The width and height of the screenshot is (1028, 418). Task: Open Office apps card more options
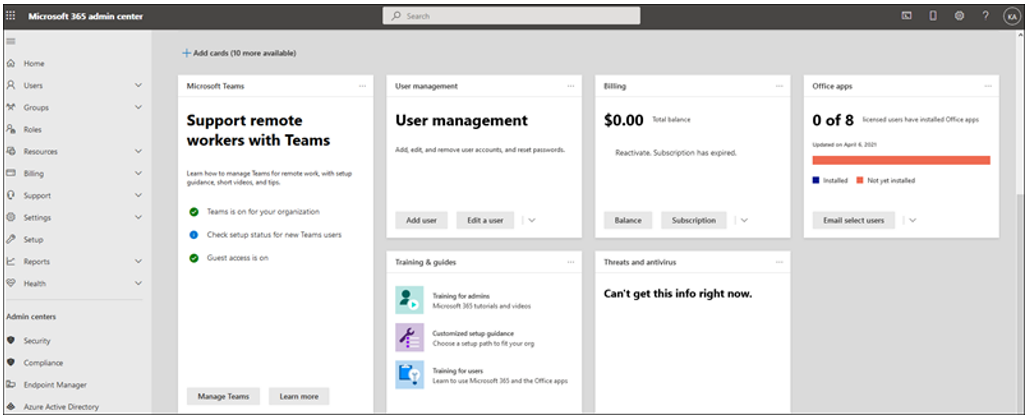pos(988,86)
